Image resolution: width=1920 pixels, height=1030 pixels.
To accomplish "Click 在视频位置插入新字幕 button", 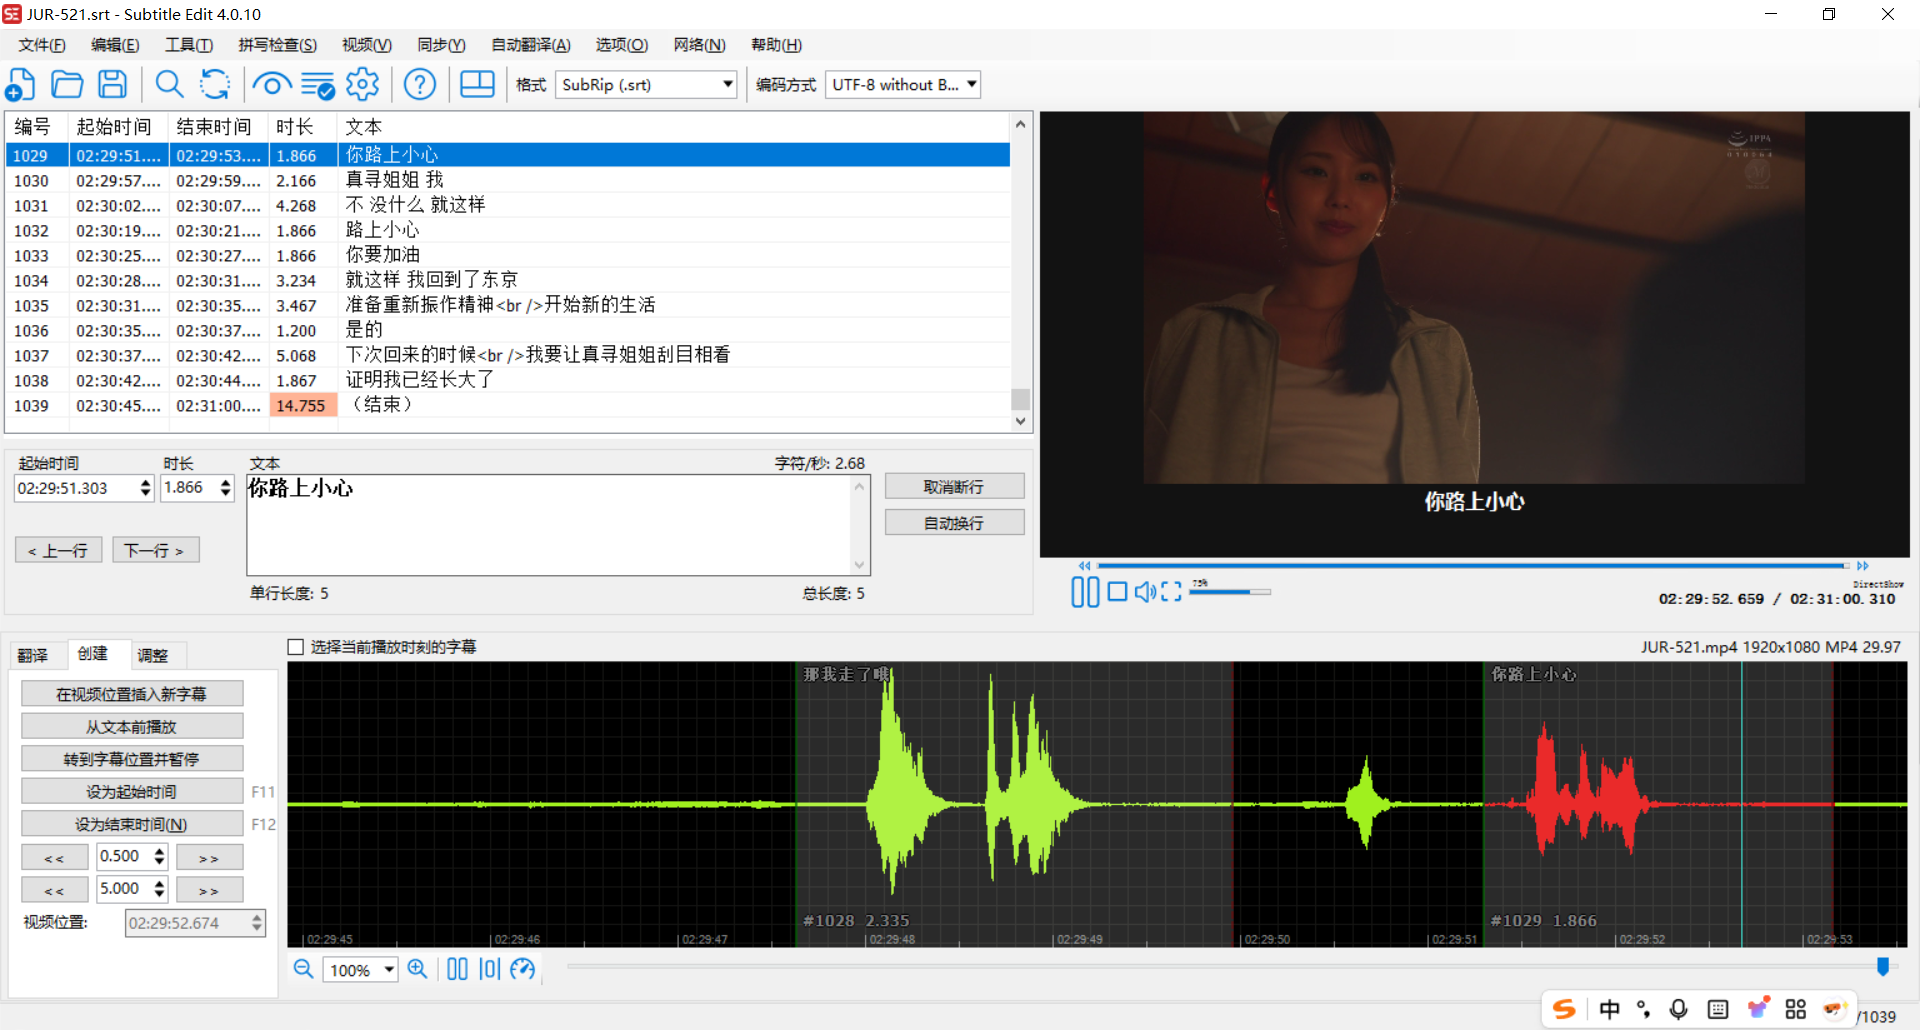I will point(132,694).
